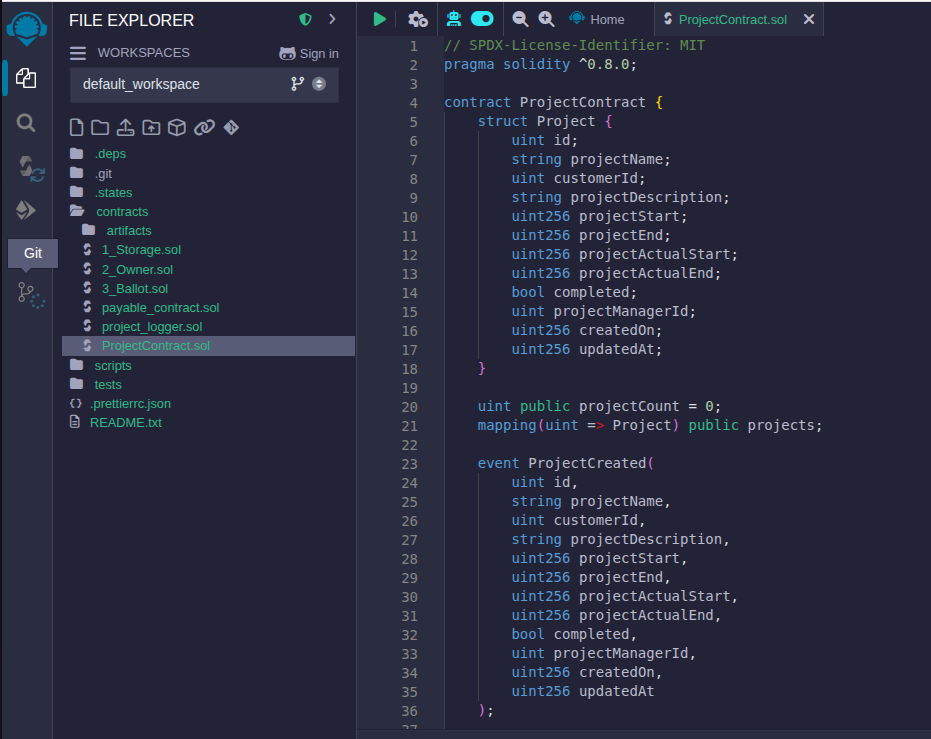The image size is (931, 739).
Task: Close the ProjectContract.sol tab
Action: 809,20
